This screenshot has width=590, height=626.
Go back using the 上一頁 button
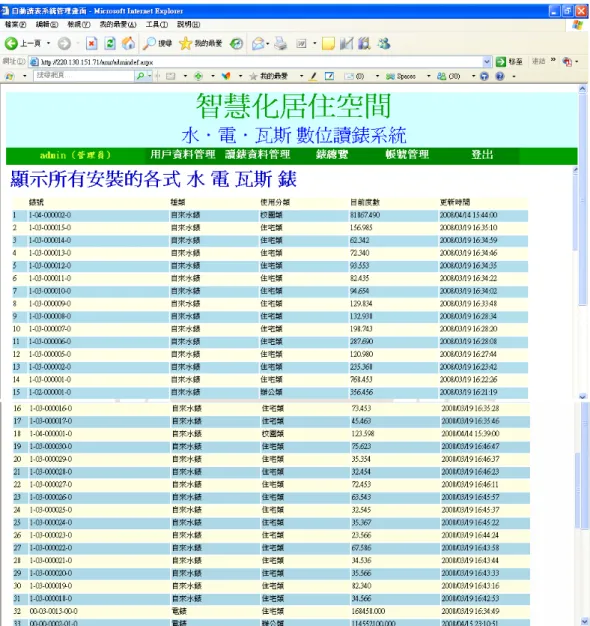click(22, 44)
